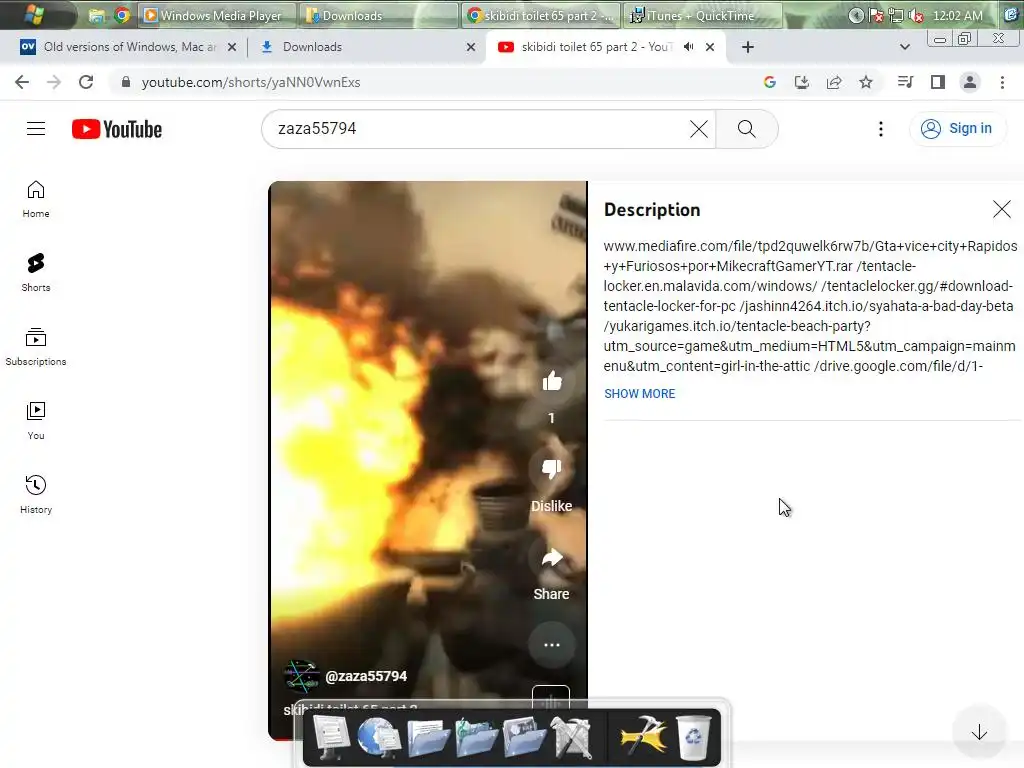Dislike the short
The image size is (1024, 768).
click(552, 469)
